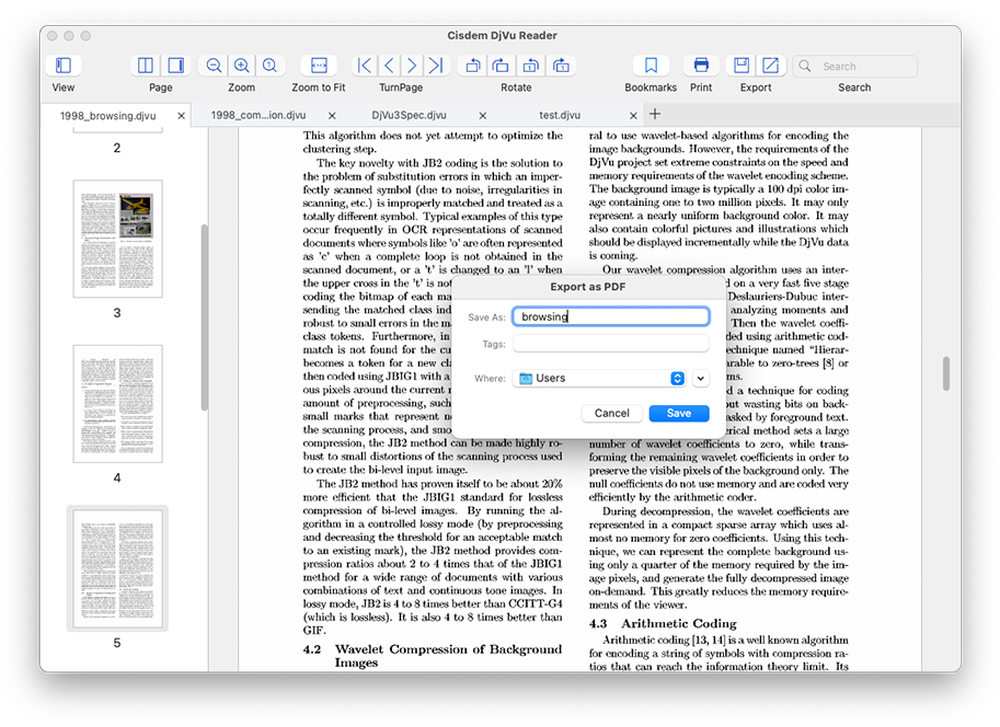Switch to the test.djvu tab
The width and height of the screenshot is (1000, 727).
tap(559, 115)
